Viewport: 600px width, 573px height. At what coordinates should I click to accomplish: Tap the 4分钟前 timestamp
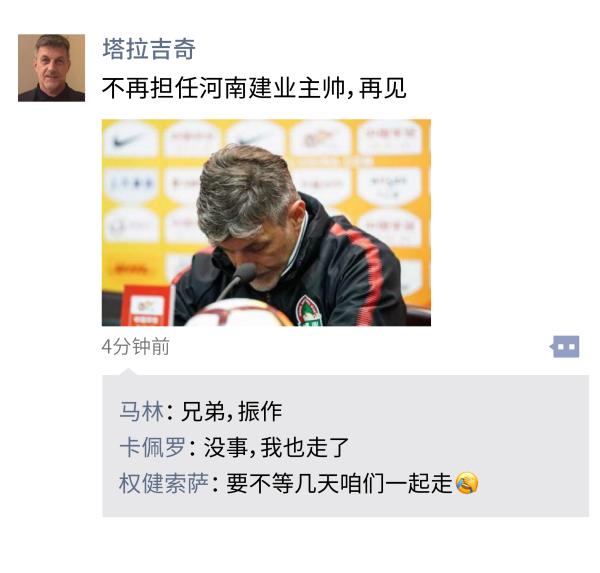135,347
